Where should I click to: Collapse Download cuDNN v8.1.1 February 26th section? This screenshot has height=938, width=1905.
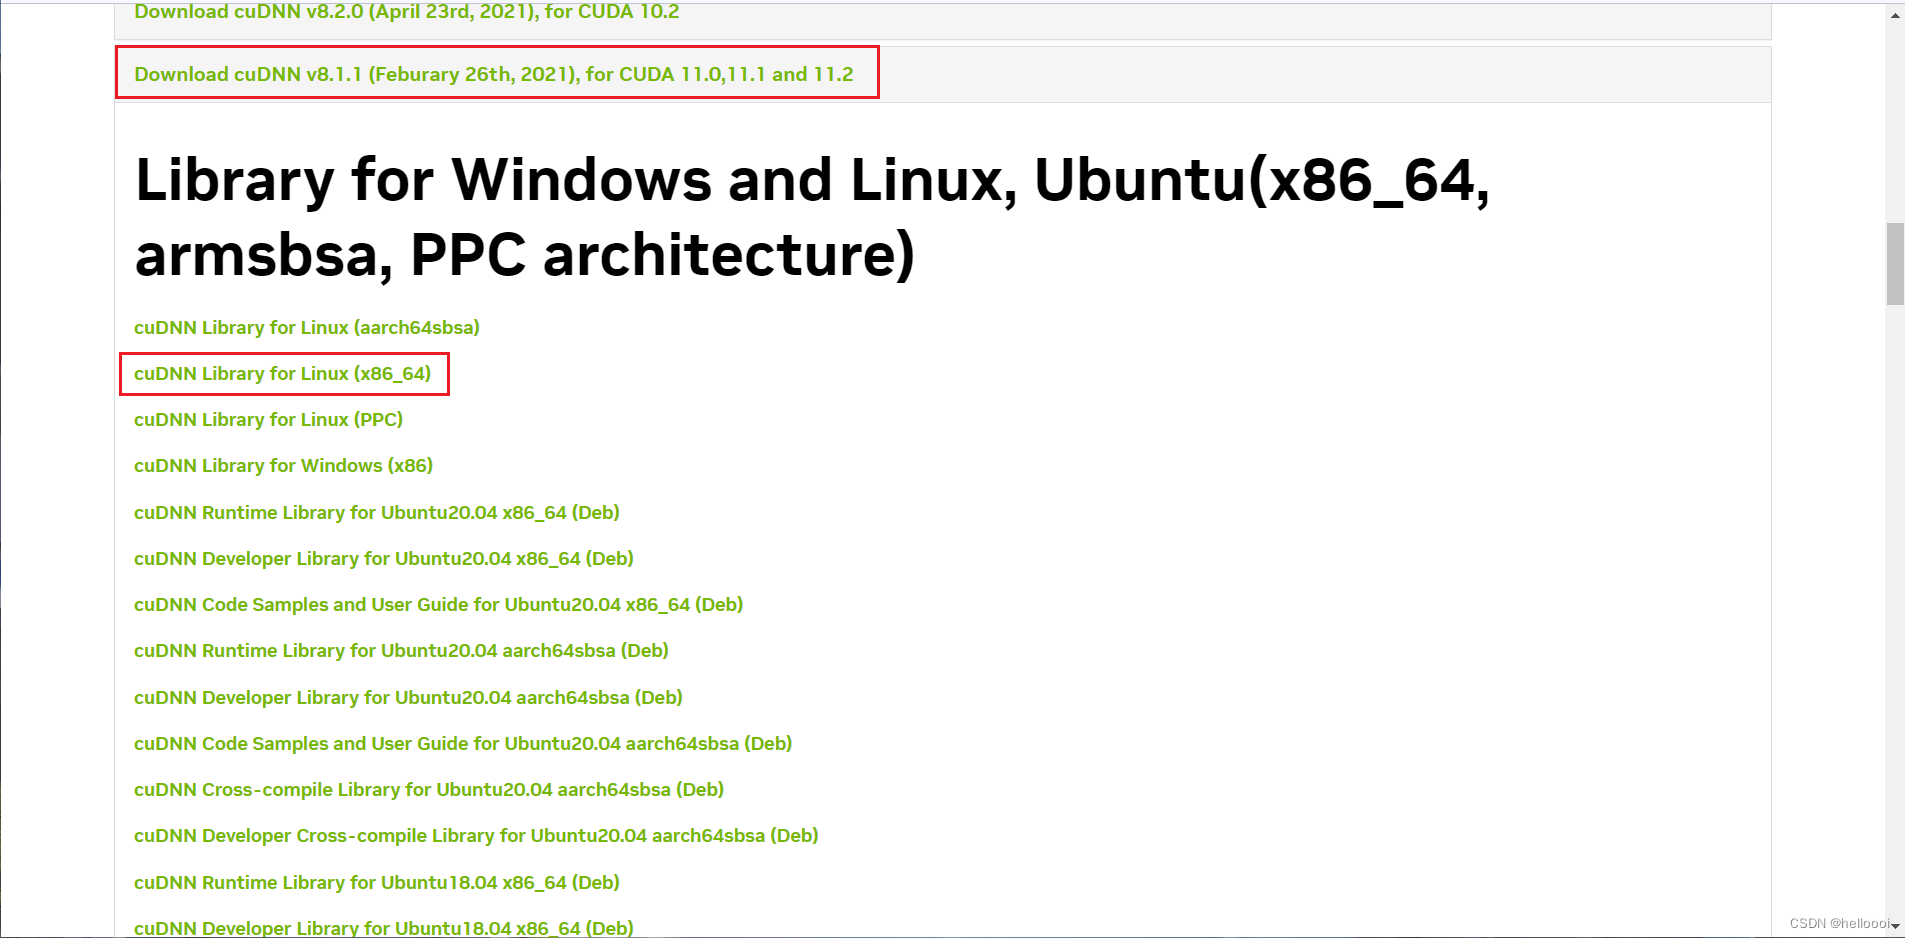click(494, 74)
